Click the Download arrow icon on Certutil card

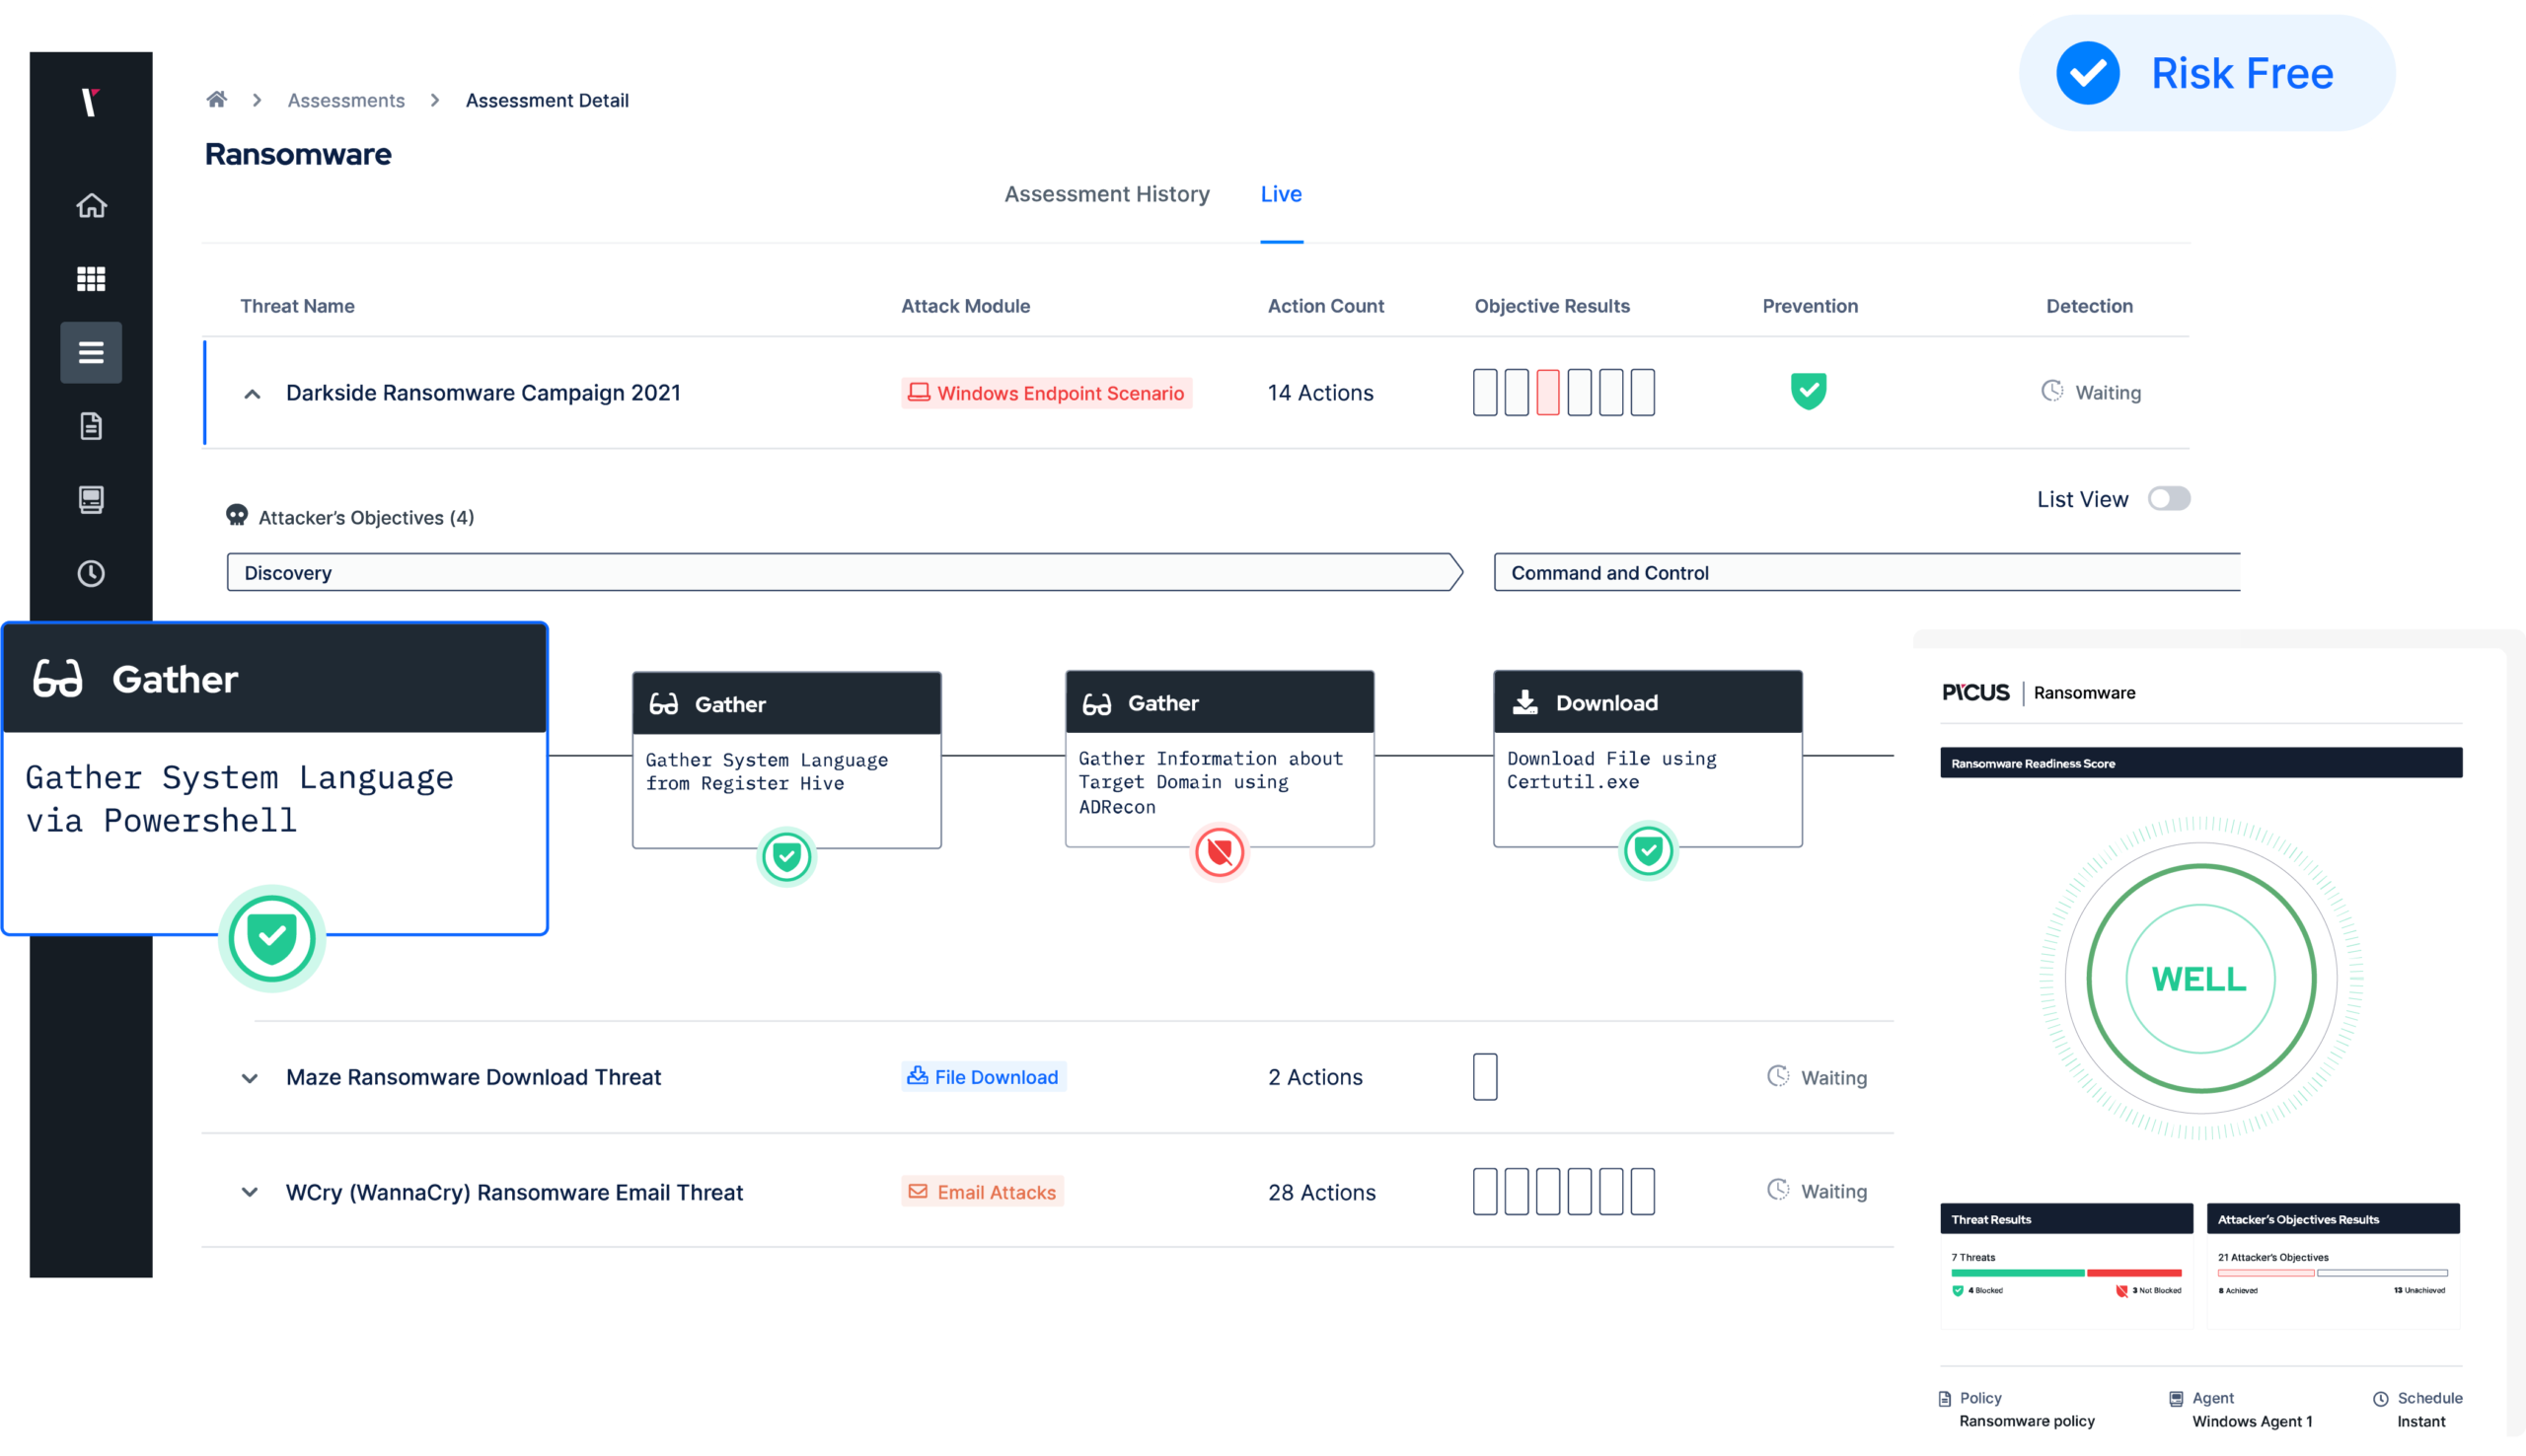[x=1525, y=702]
